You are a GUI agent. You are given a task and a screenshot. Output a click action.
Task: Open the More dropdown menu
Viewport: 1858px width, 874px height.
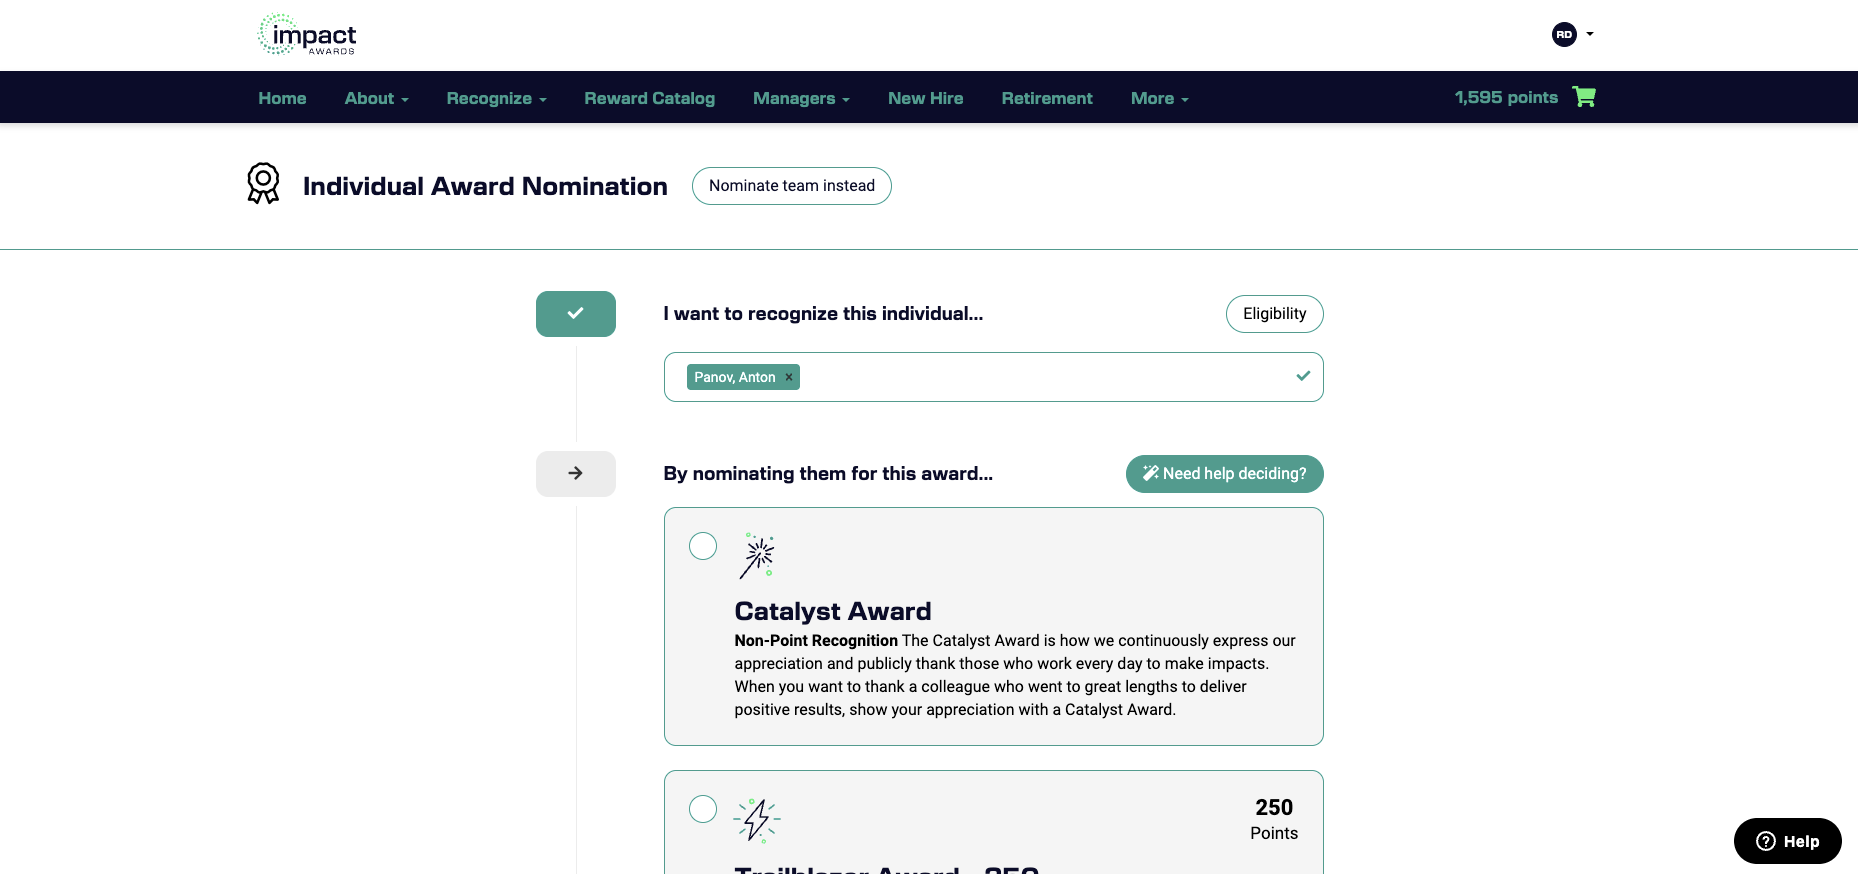point(1159,98)
